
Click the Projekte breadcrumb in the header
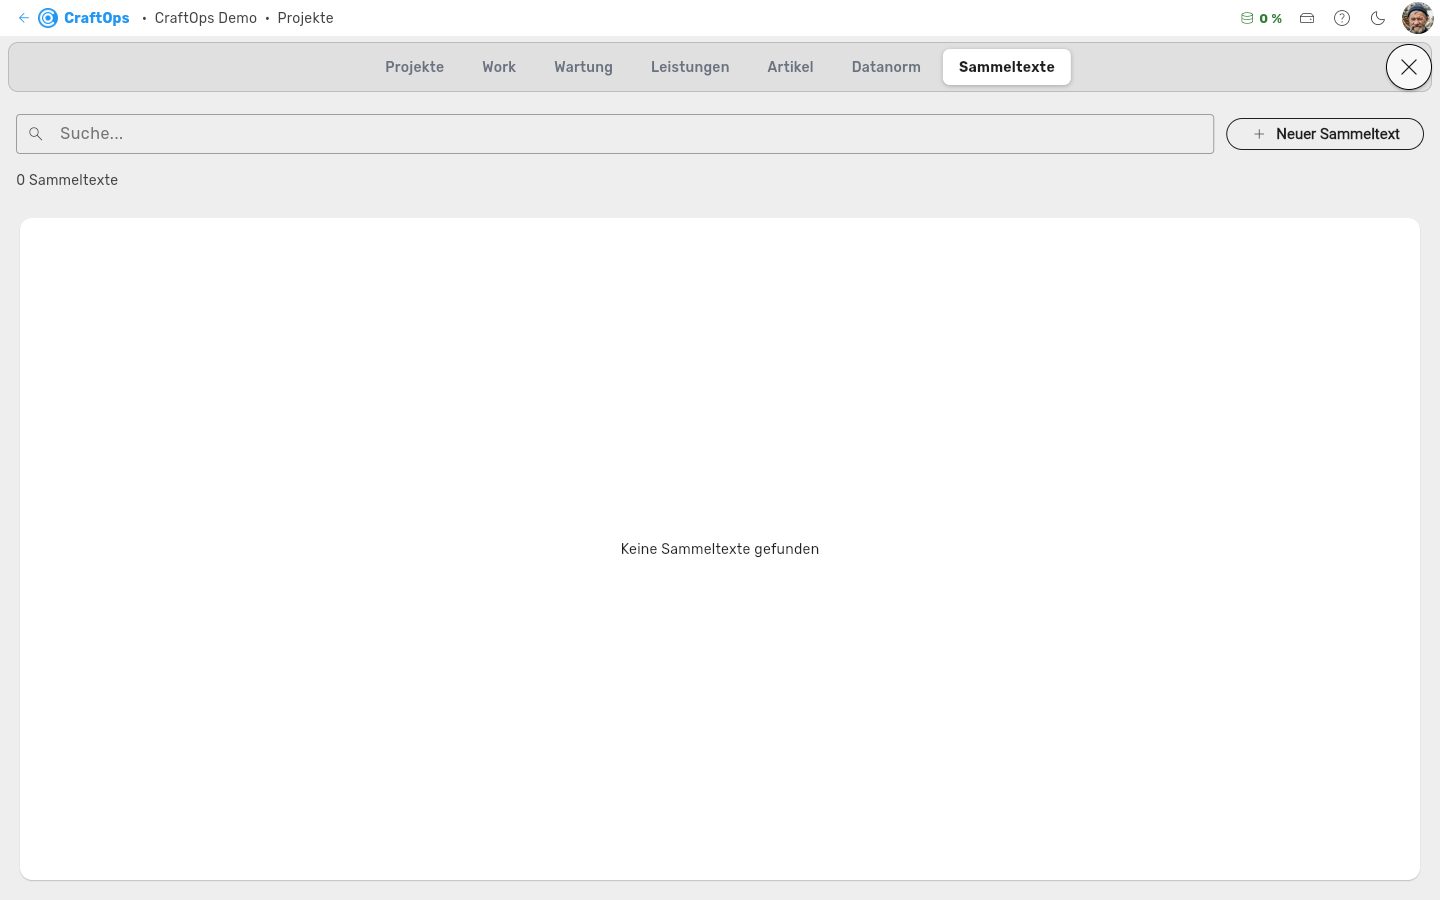pos(306,18)
